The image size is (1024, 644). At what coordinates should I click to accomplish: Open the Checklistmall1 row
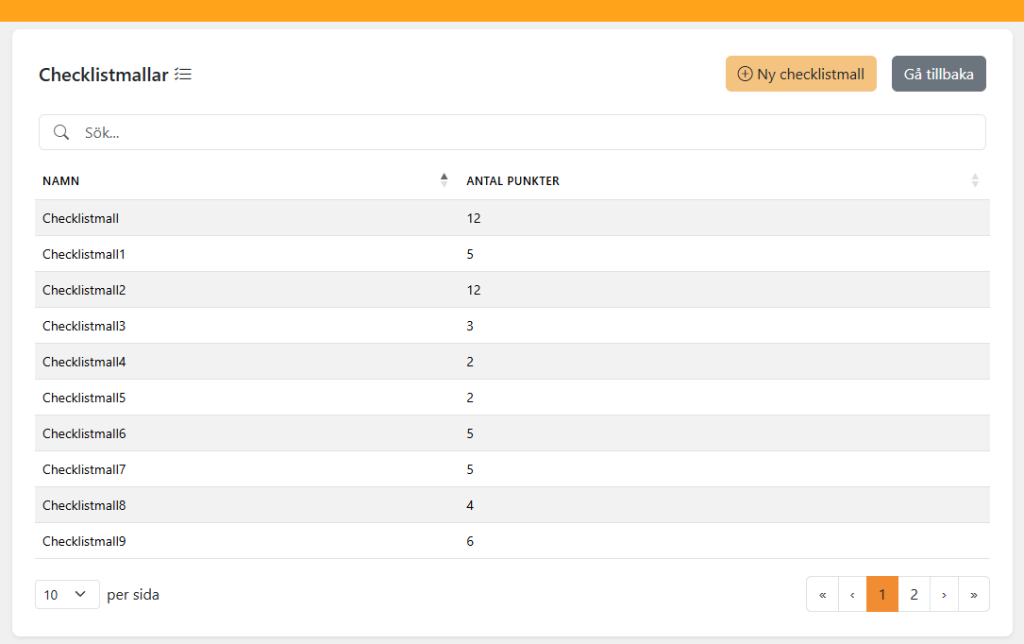(512, 254)
